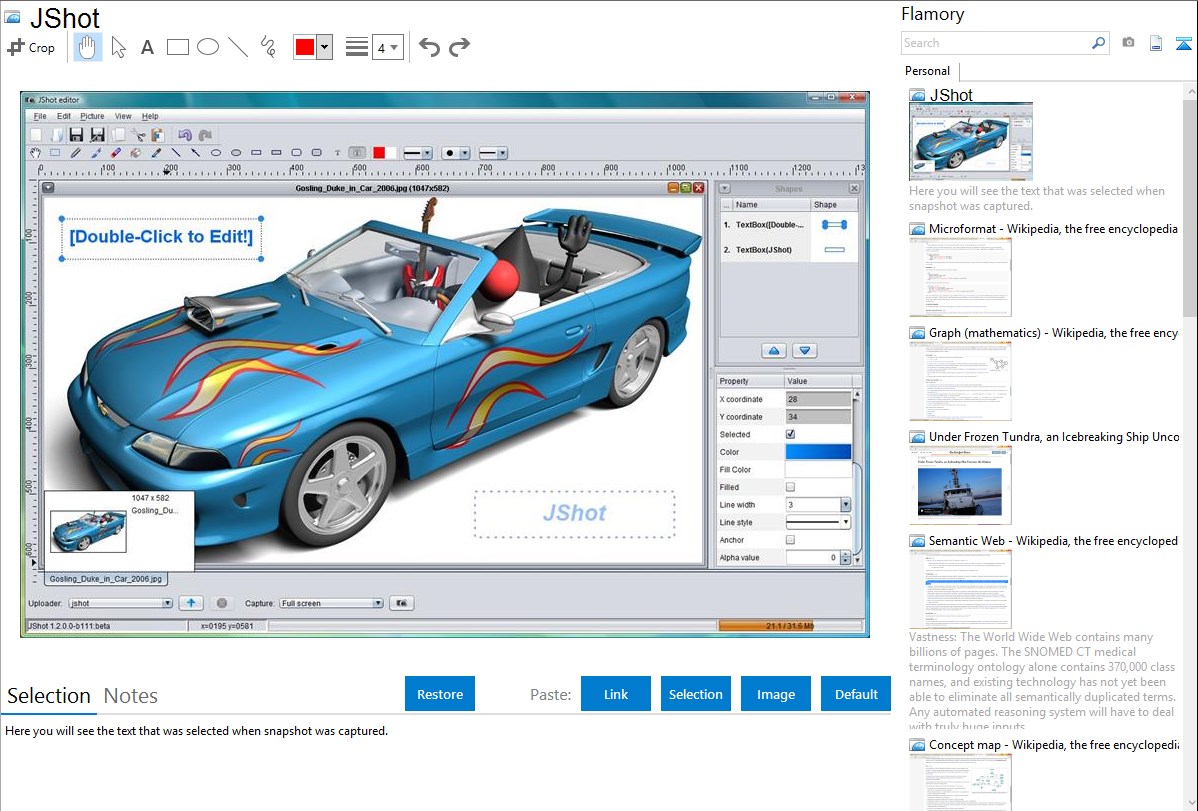
Task: Open the line width dropdown showing 4
Action: [388, 47]
